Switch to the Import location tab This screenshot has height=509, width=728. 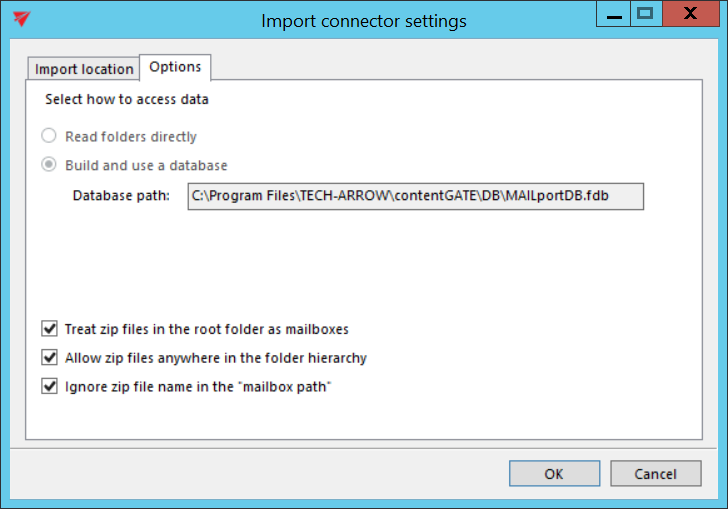coord(84,69)
